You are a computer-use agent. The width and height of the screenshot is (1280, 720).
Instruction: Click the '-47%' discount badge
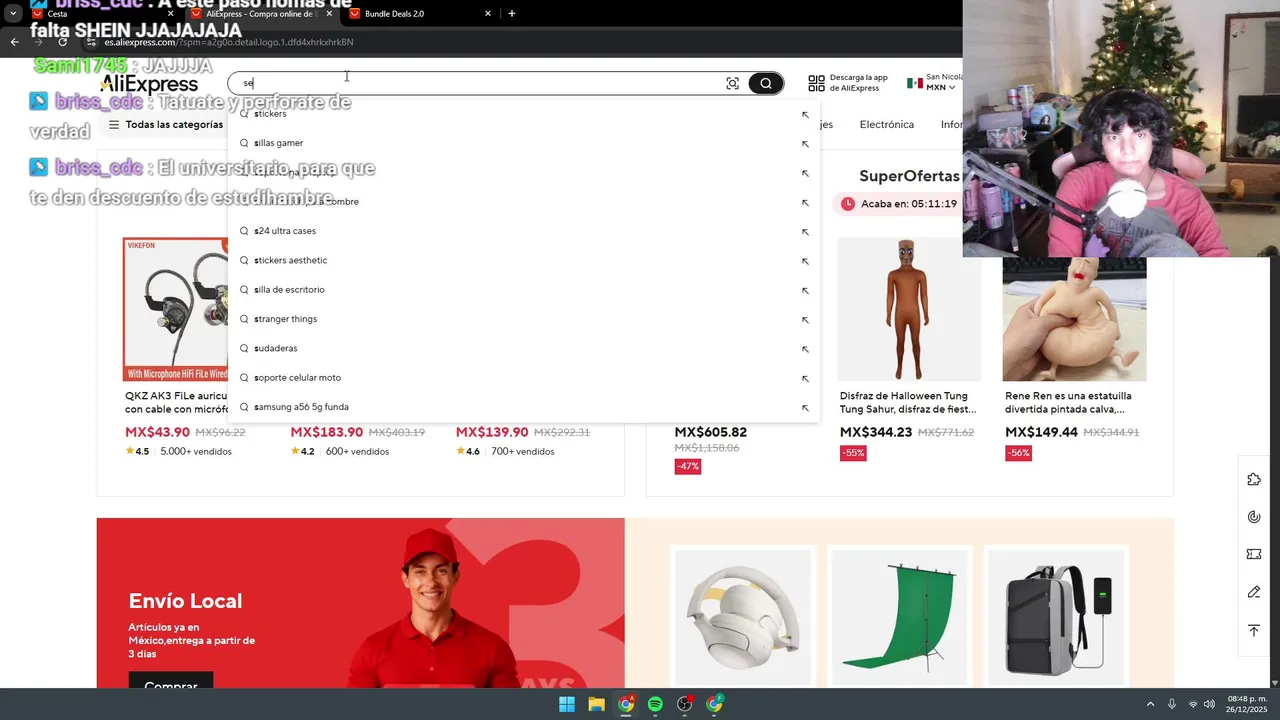tap(688, 466)
